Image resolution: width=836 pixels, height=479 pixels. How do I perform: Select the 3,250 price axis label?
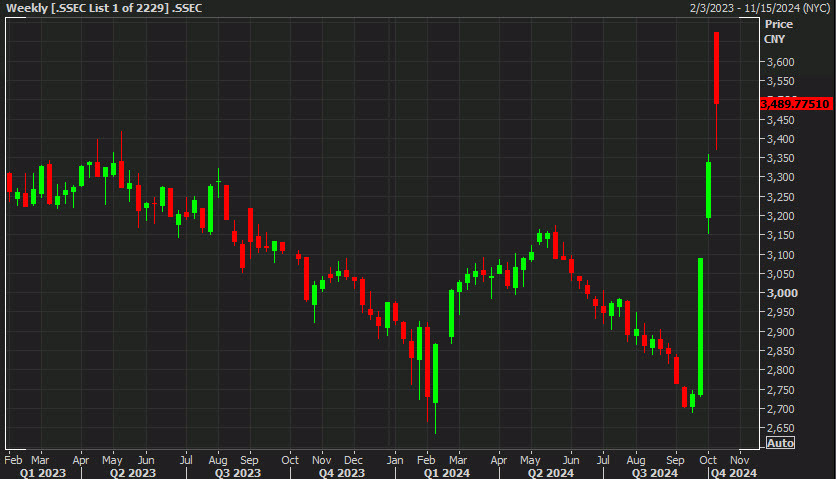pos(781,197)
